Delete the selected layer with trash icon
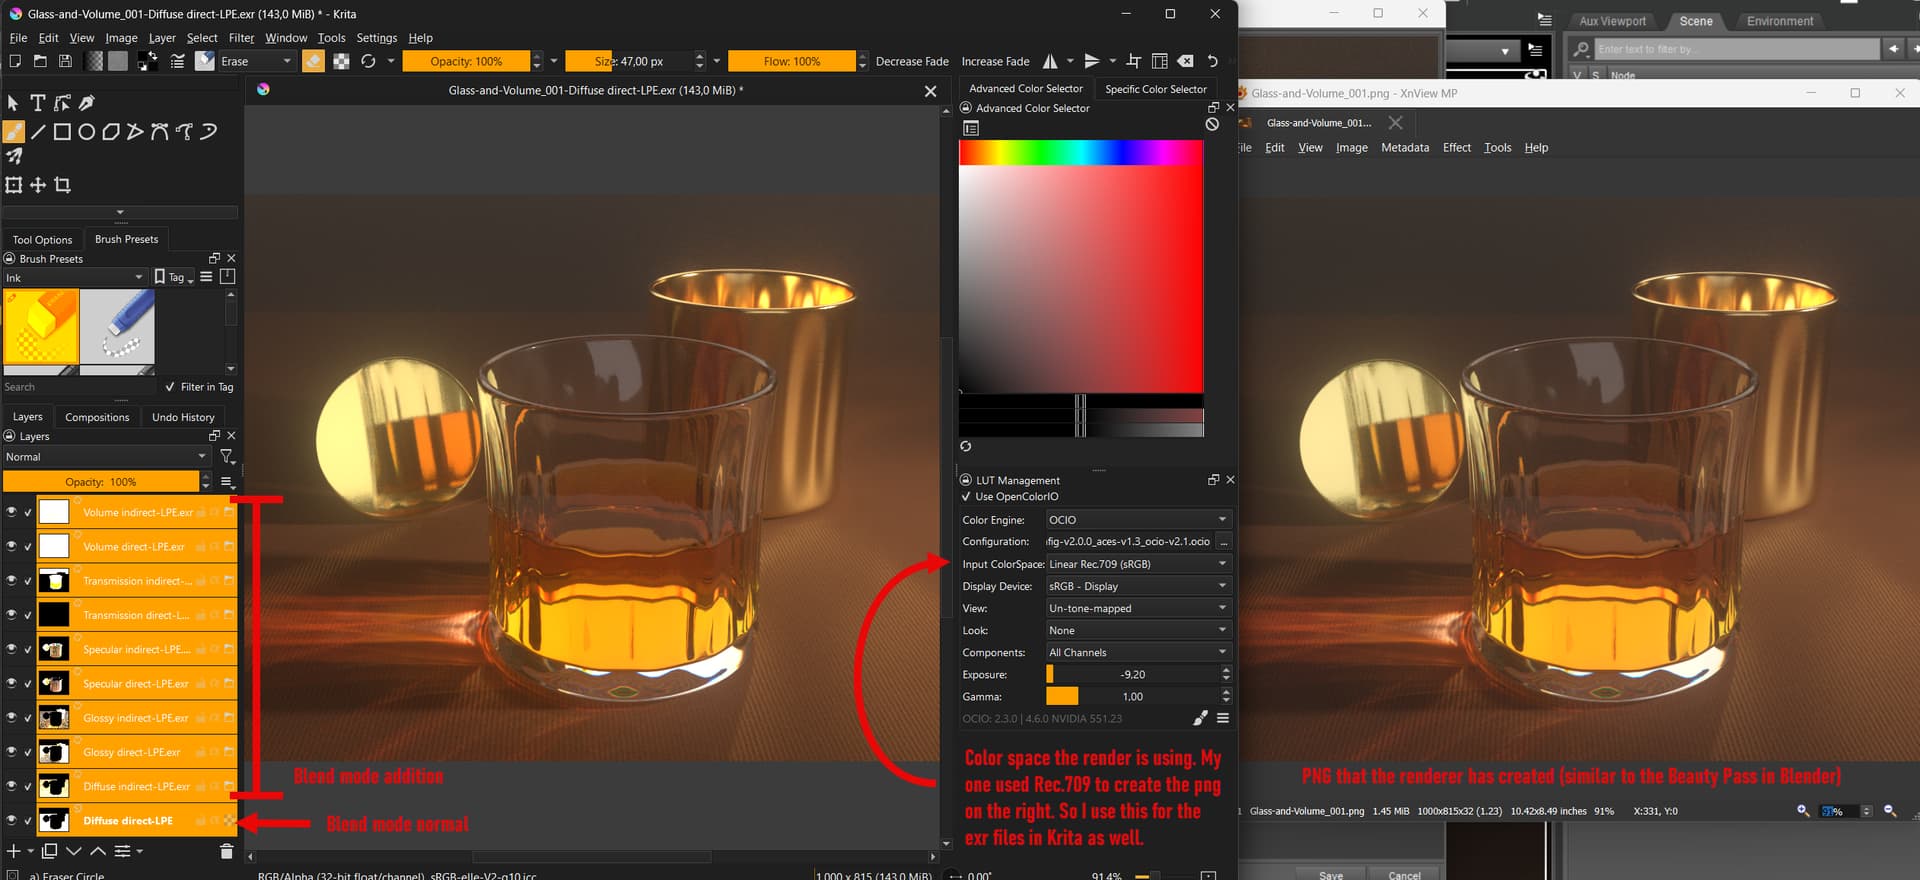 pyautogui.click(x=226, y=851)
